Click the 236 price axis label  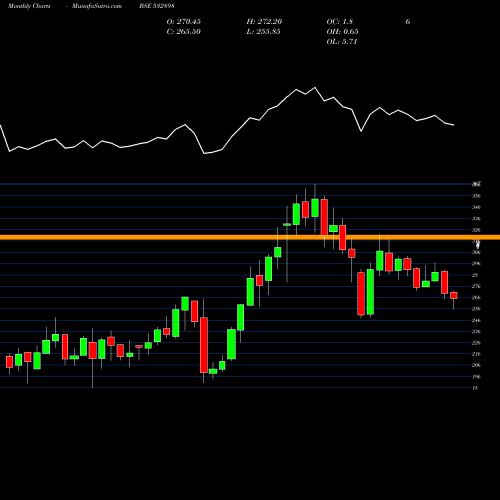click(476, 331)
